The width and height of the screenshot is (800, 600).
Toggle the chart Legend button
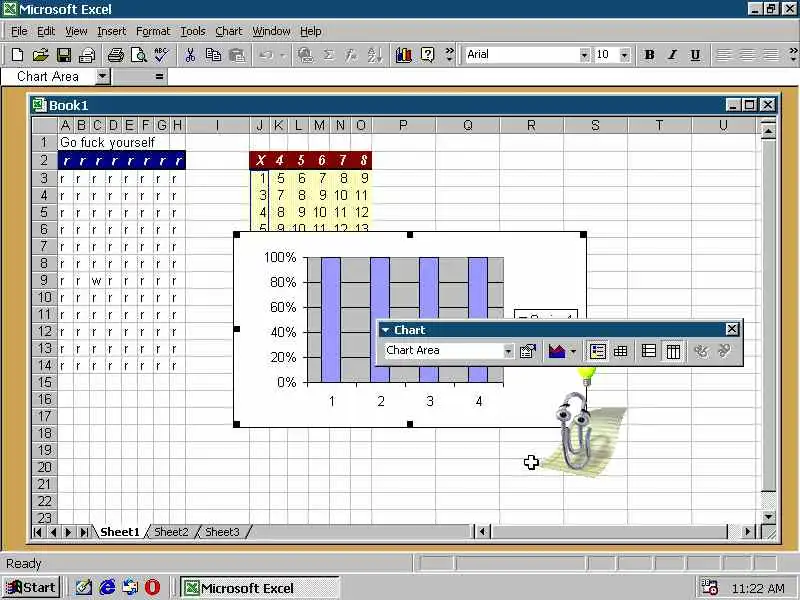coord(597,351)
